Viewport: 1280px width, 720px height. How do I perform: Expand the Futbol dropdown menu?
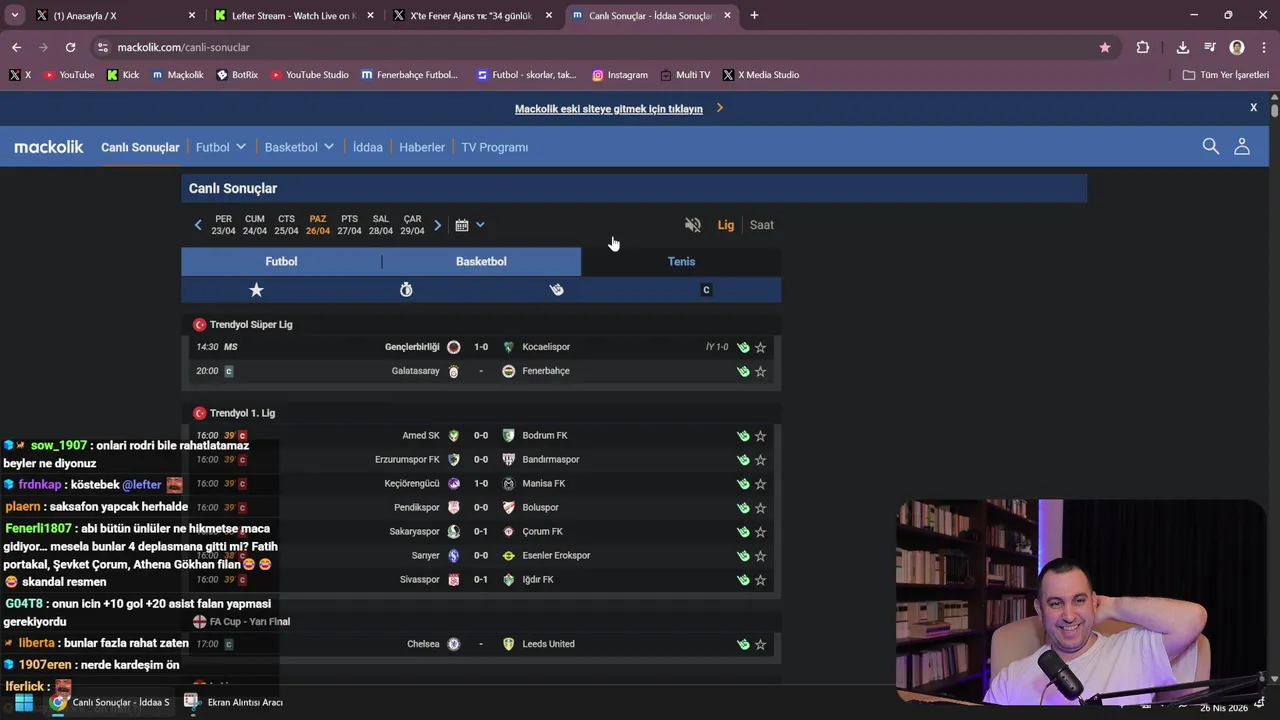pyautogui.click(x=221, y=147)
